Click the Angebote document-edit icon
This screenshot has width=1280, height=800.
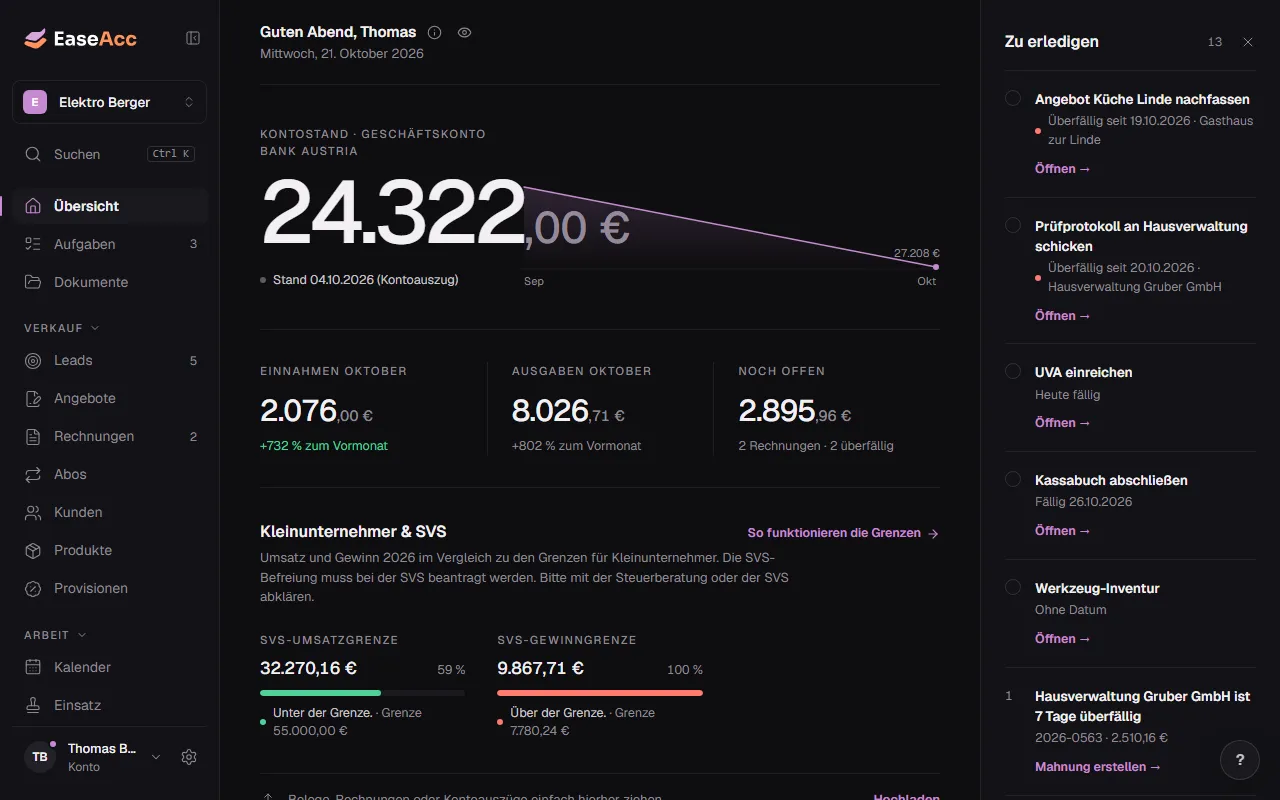point(33,398)
